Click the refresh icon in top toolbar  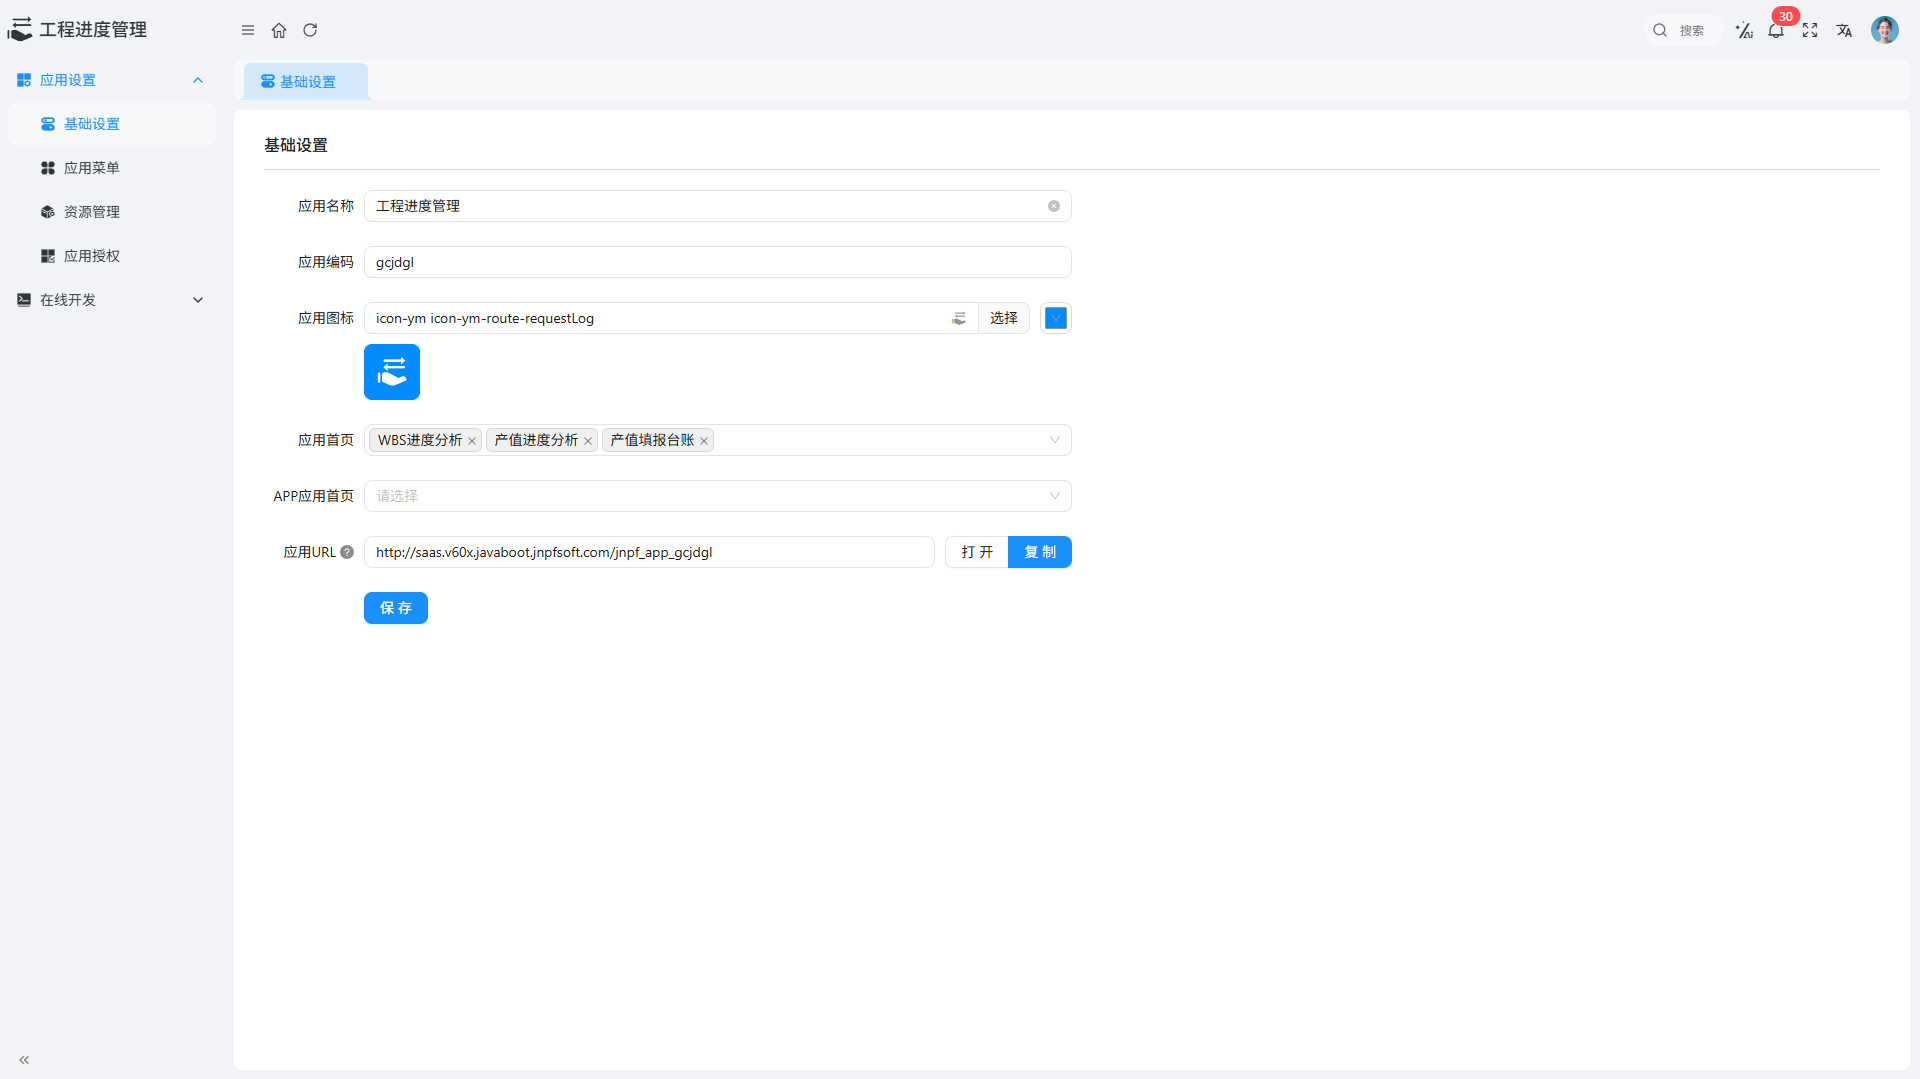(x=310, y=30)
